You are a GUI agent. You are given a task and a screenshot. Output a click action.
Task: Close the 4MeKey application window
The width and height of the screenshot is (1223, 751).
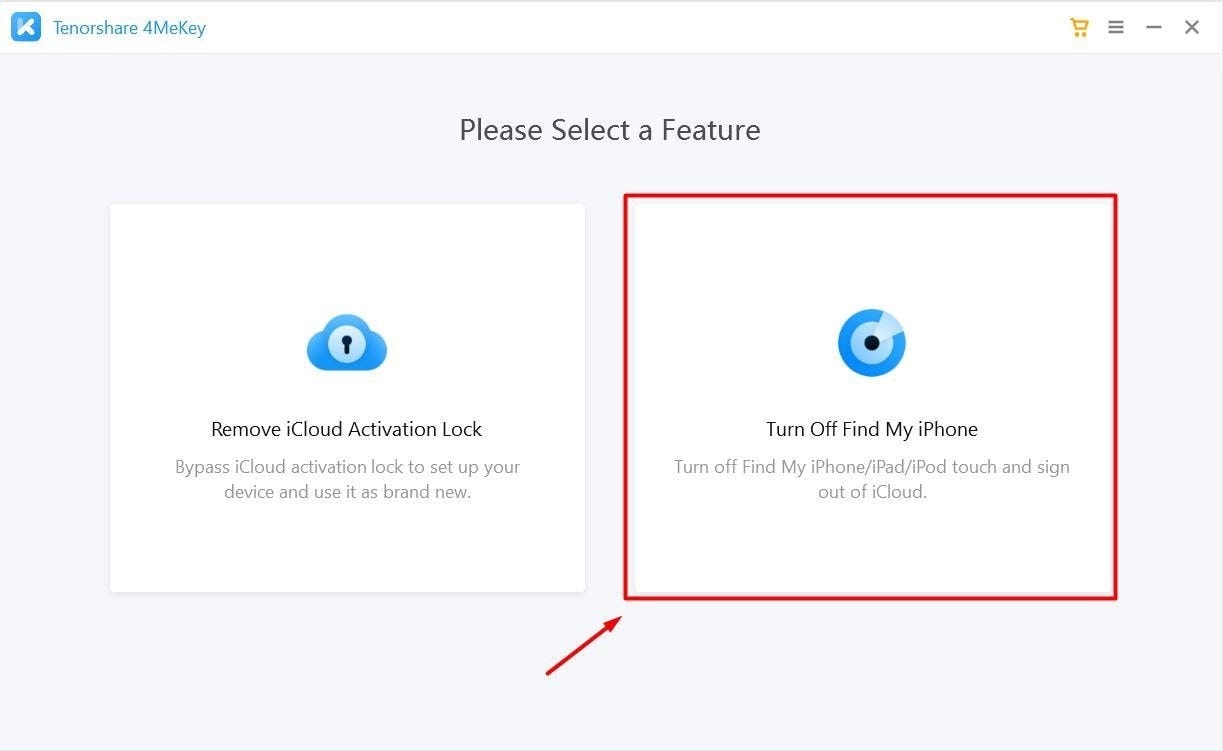point(1192,27)
